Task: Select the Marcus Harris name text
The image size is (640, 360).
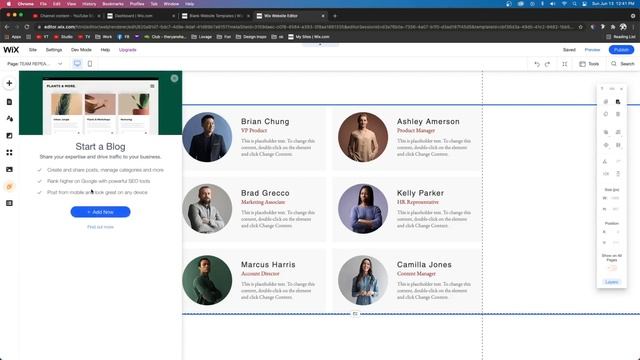Action: pos(268,264)
